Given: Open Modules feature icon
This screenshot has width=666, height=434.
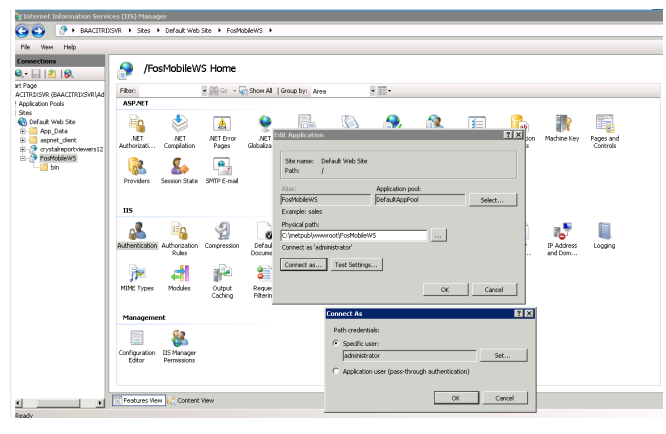Looking at the screenshot, I should point(179,278).
